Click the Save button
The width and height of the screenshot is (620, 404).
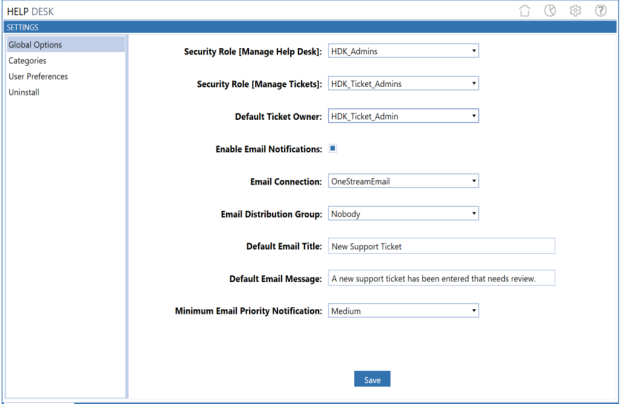pos(372,380)
